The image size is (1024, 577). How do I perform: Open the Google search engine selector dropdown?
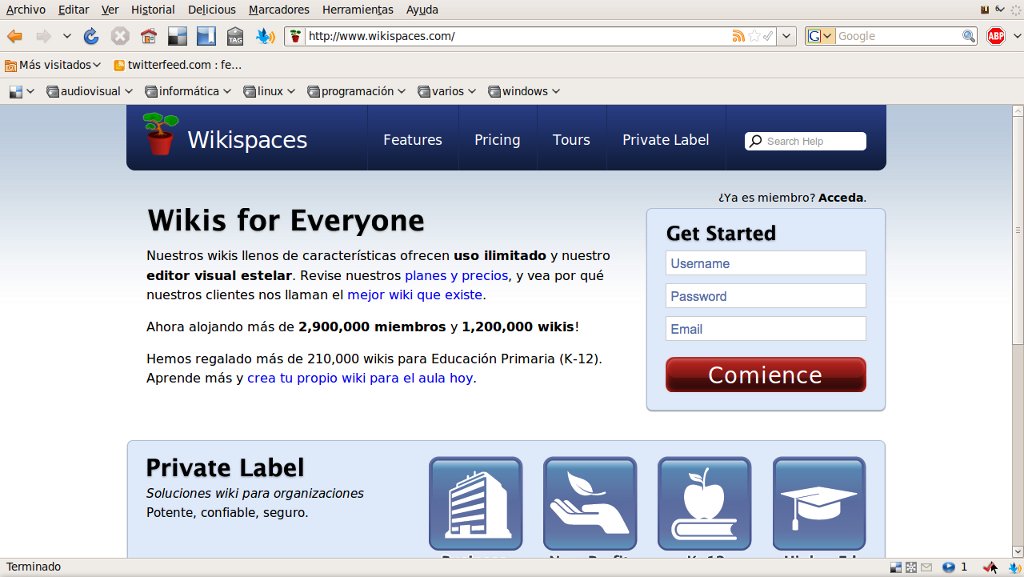tap(820, 37)
